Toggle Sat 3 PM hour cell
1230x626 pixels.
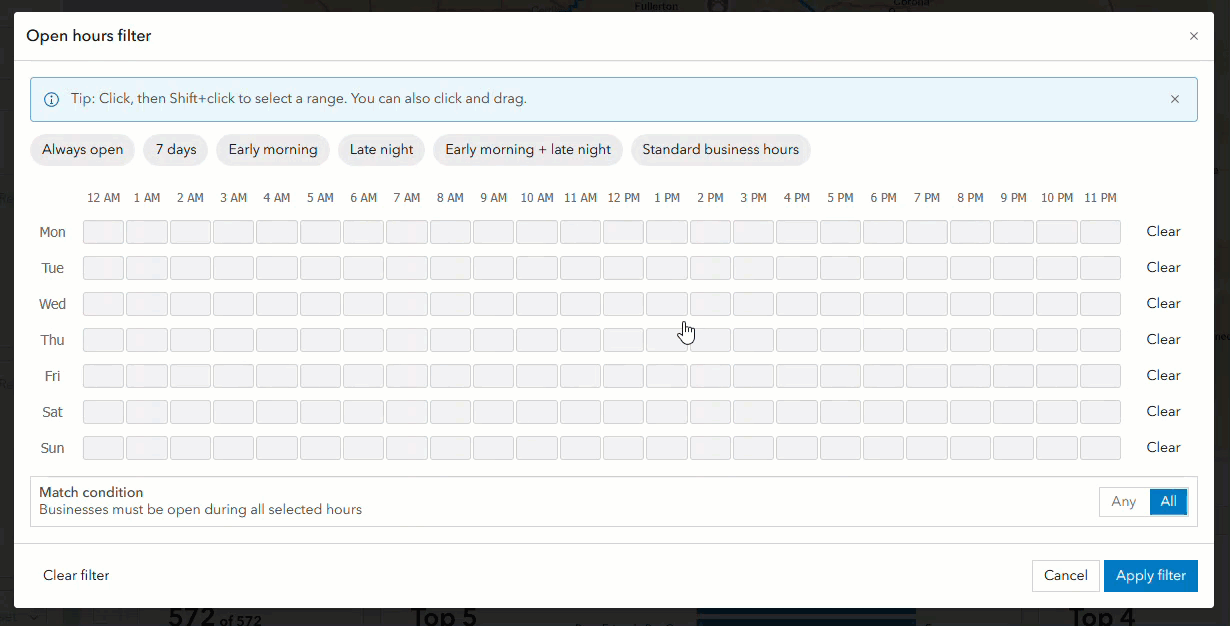click(753, 412)
